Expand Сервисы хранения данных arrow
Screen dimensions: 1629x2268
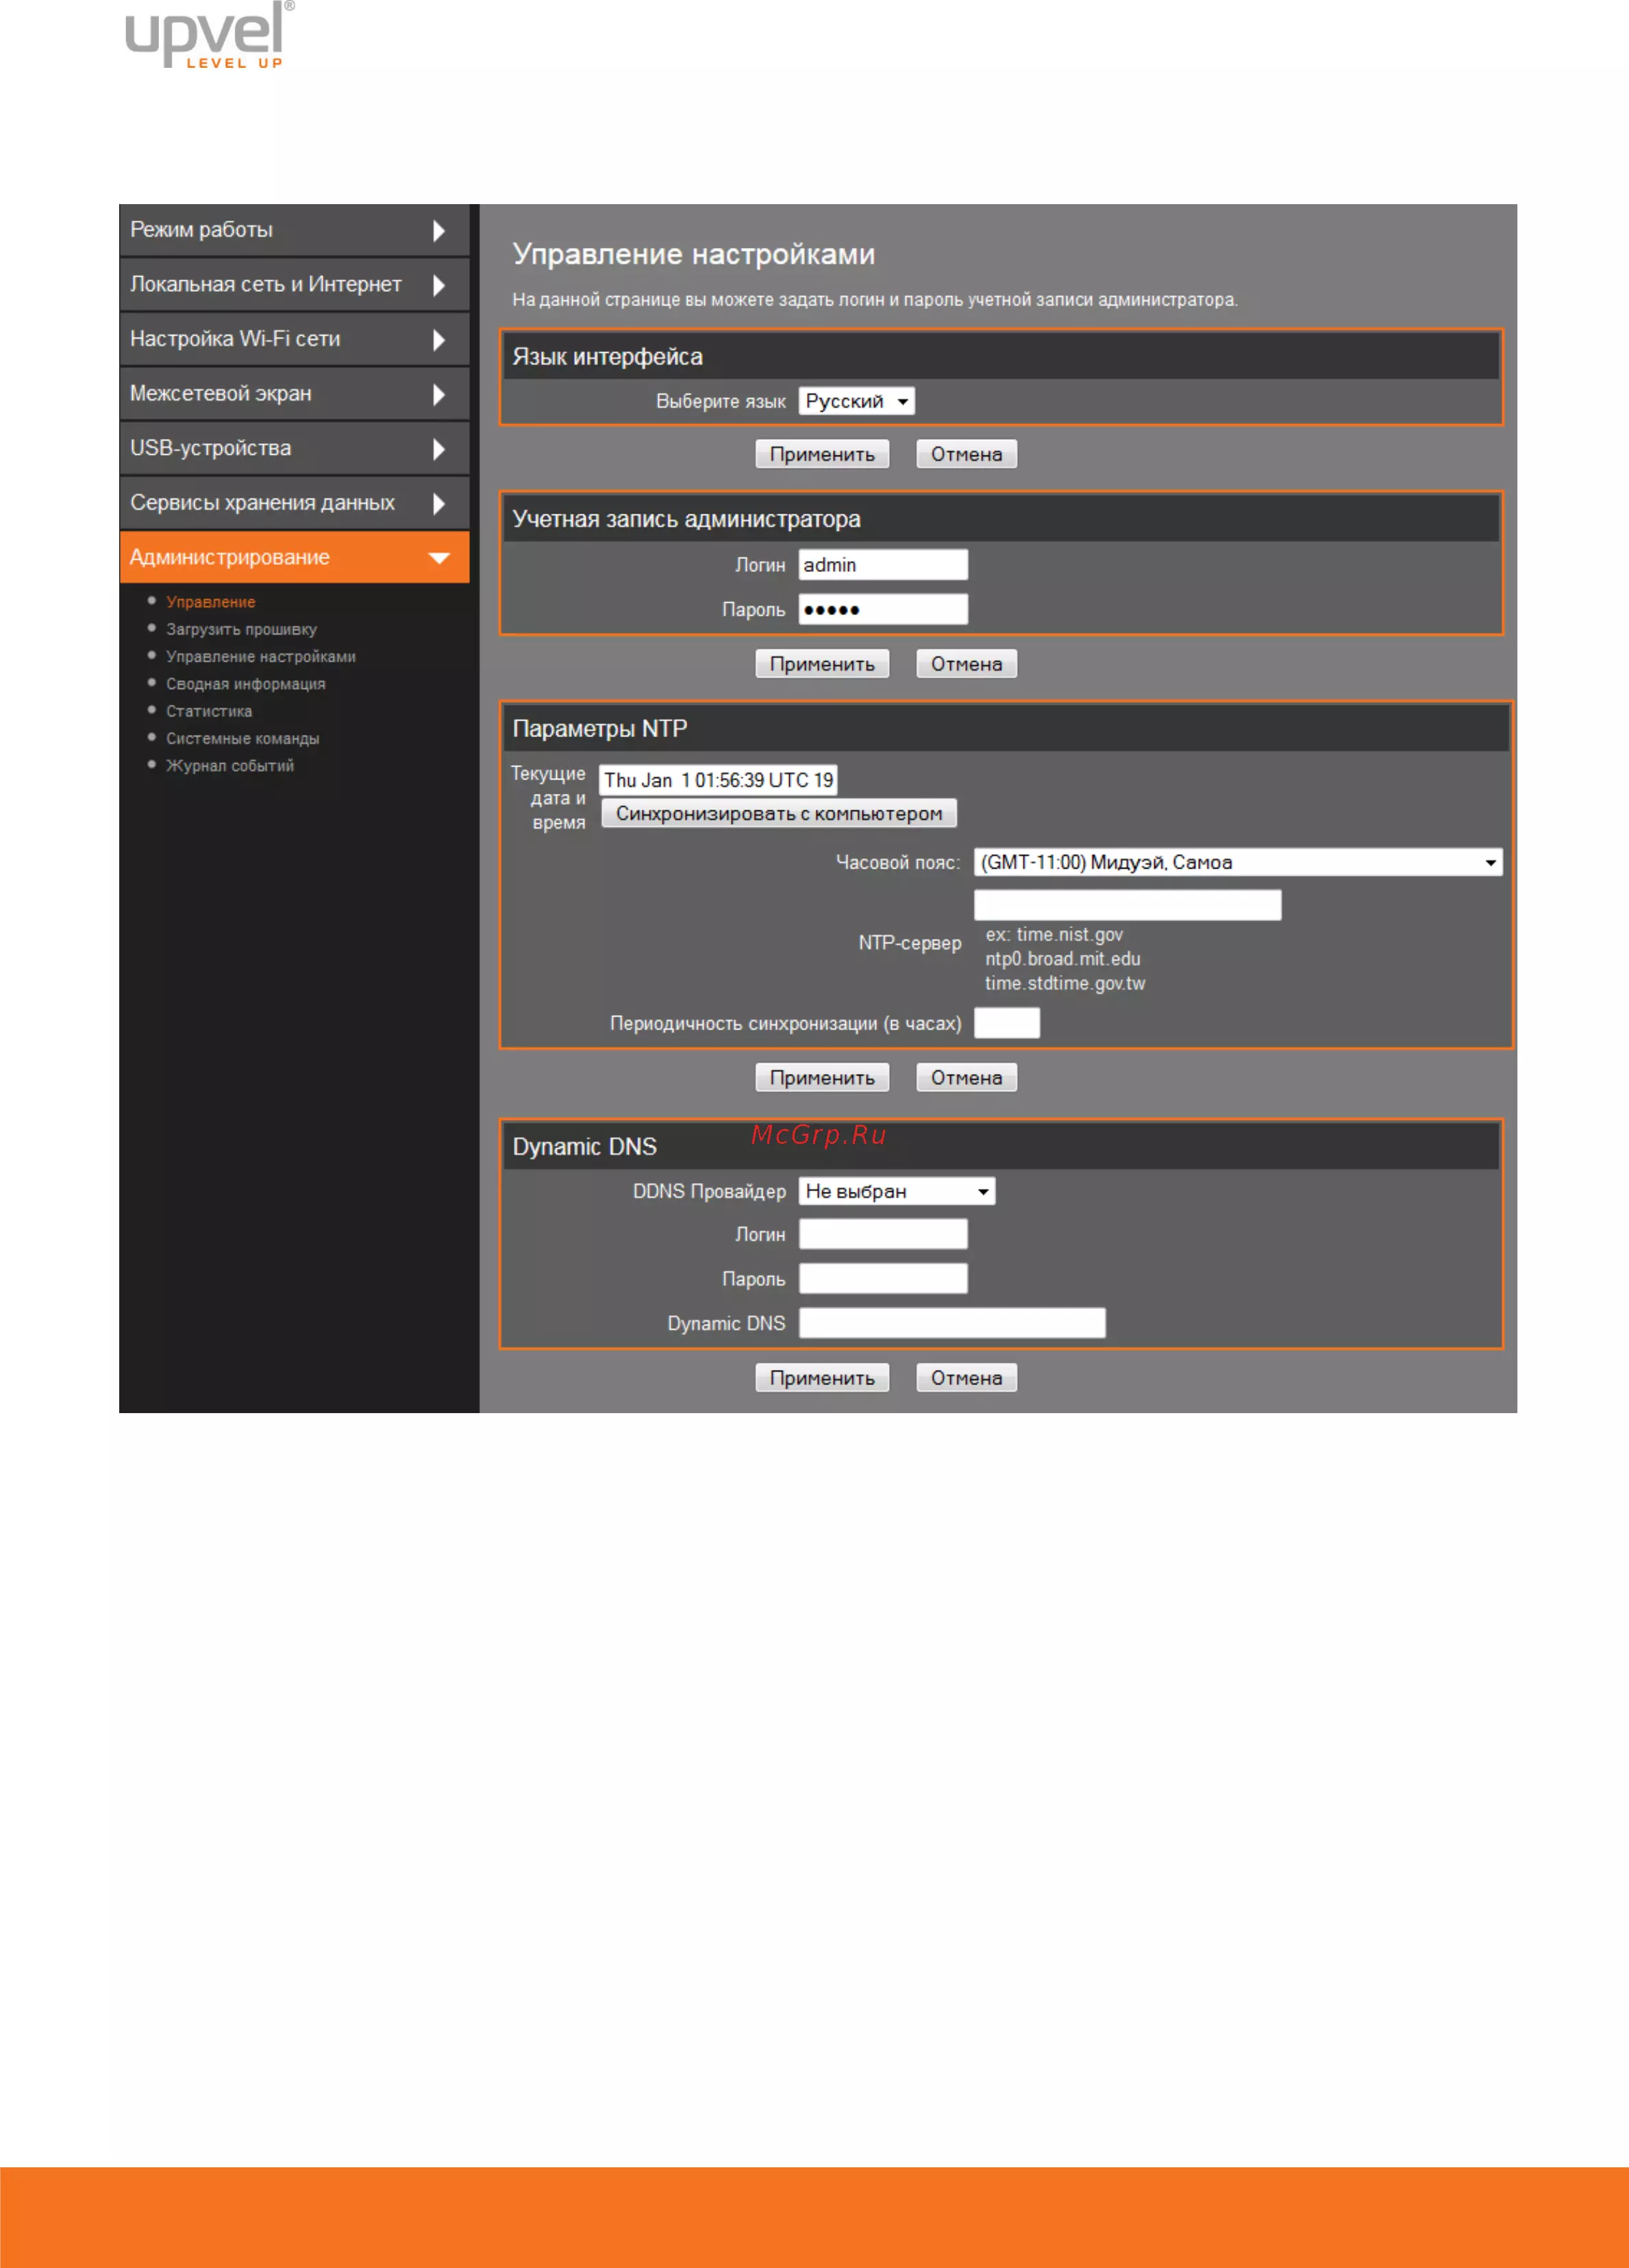(438, 504)
